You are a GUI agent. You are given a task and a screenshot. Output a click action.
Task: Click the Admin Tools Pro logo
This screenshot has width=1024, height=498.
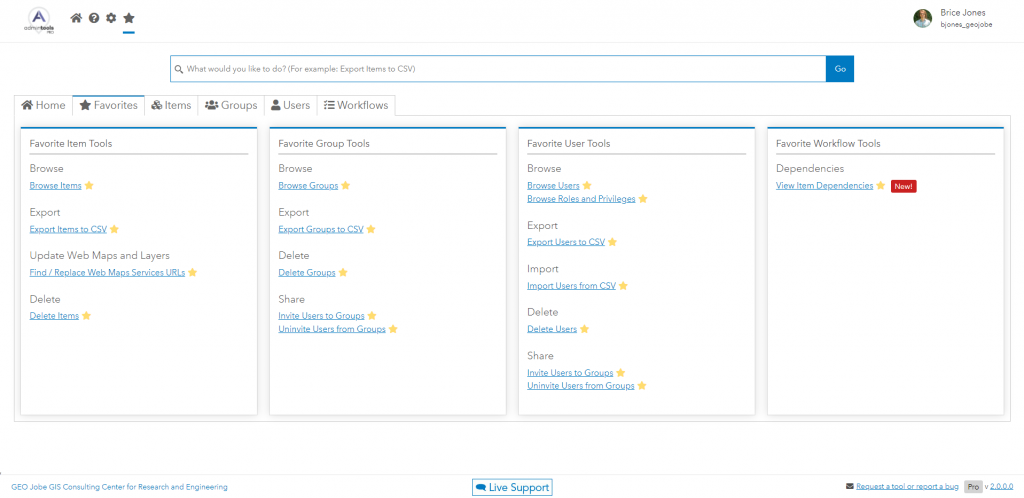tap(39, 20)
